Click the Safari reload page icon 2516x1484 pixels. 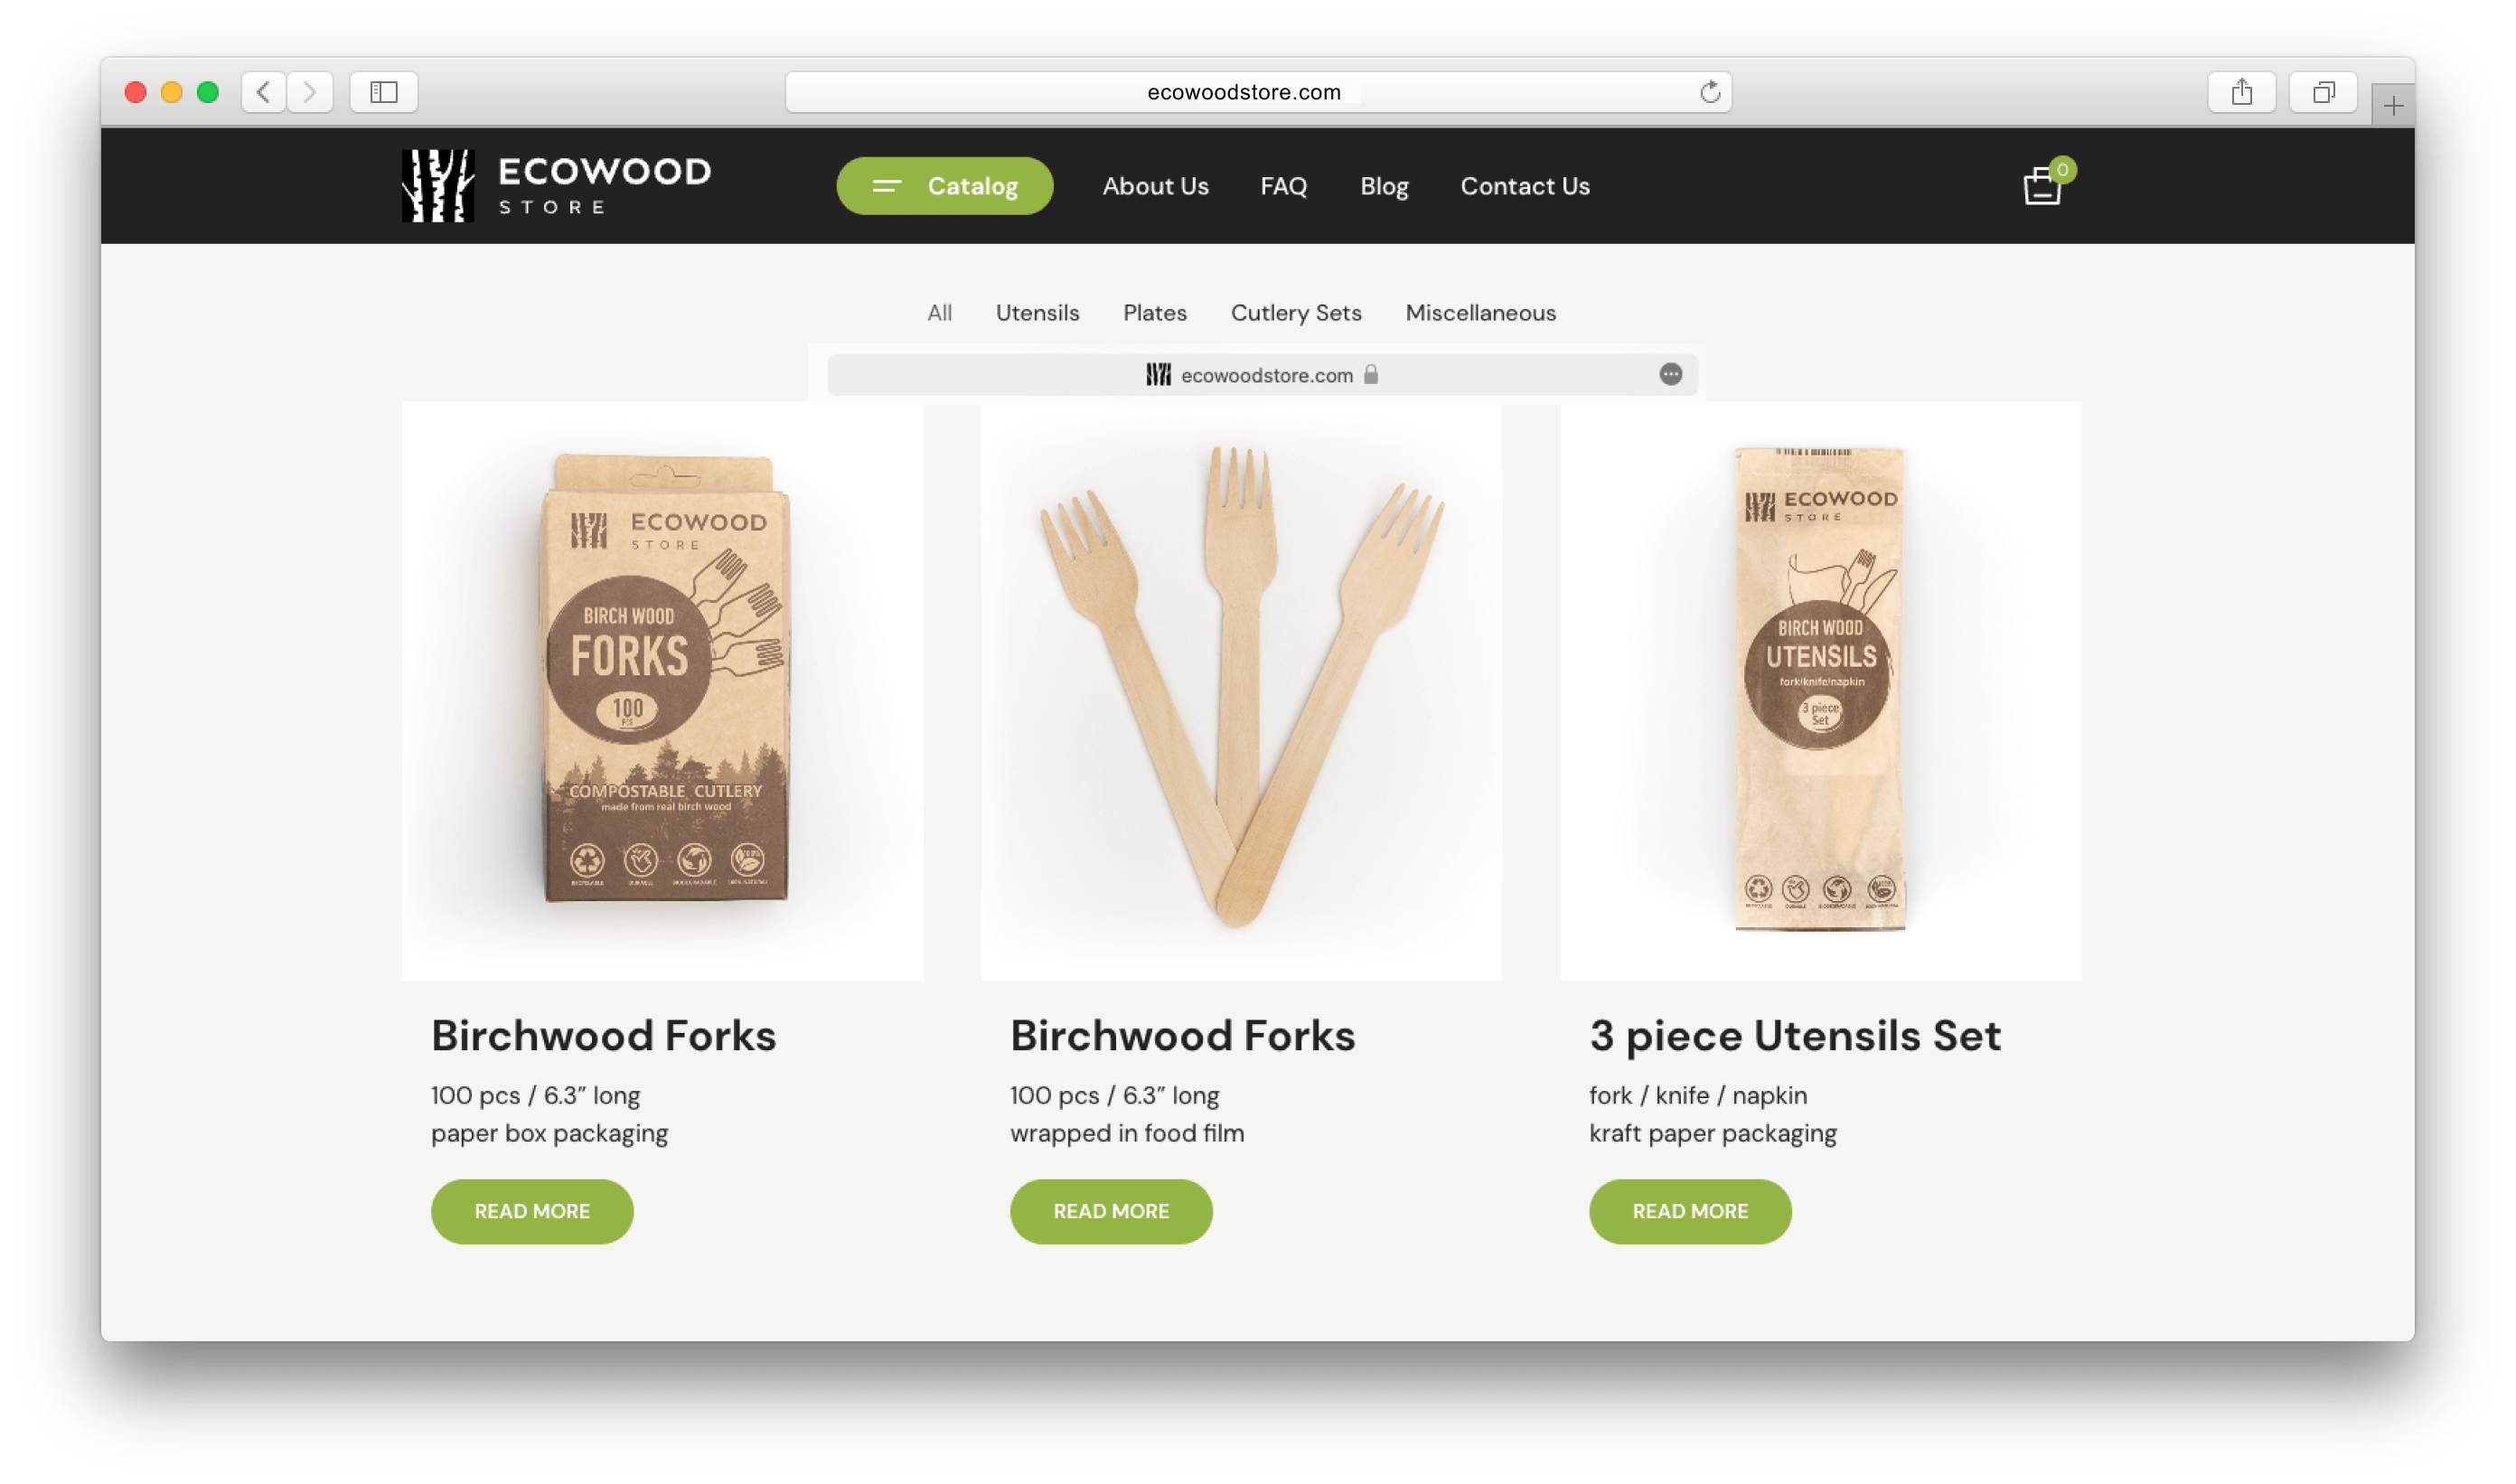[1710, 92]
